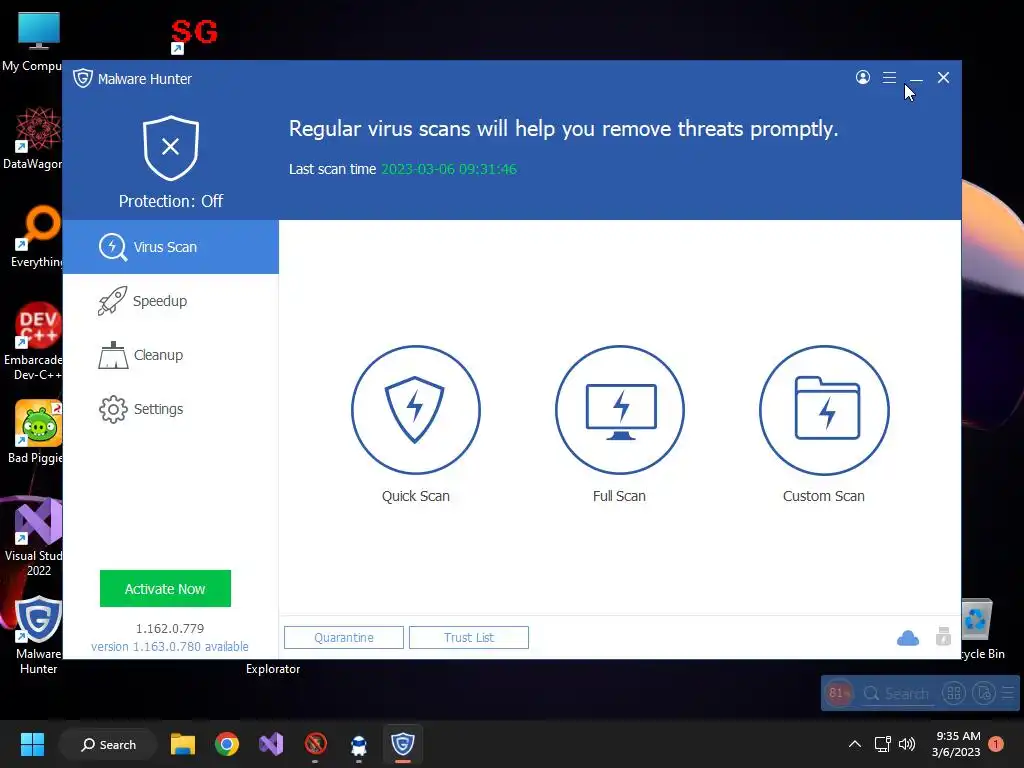
Task: Select the Virus Scan tab
Action: tap(170, 247)
